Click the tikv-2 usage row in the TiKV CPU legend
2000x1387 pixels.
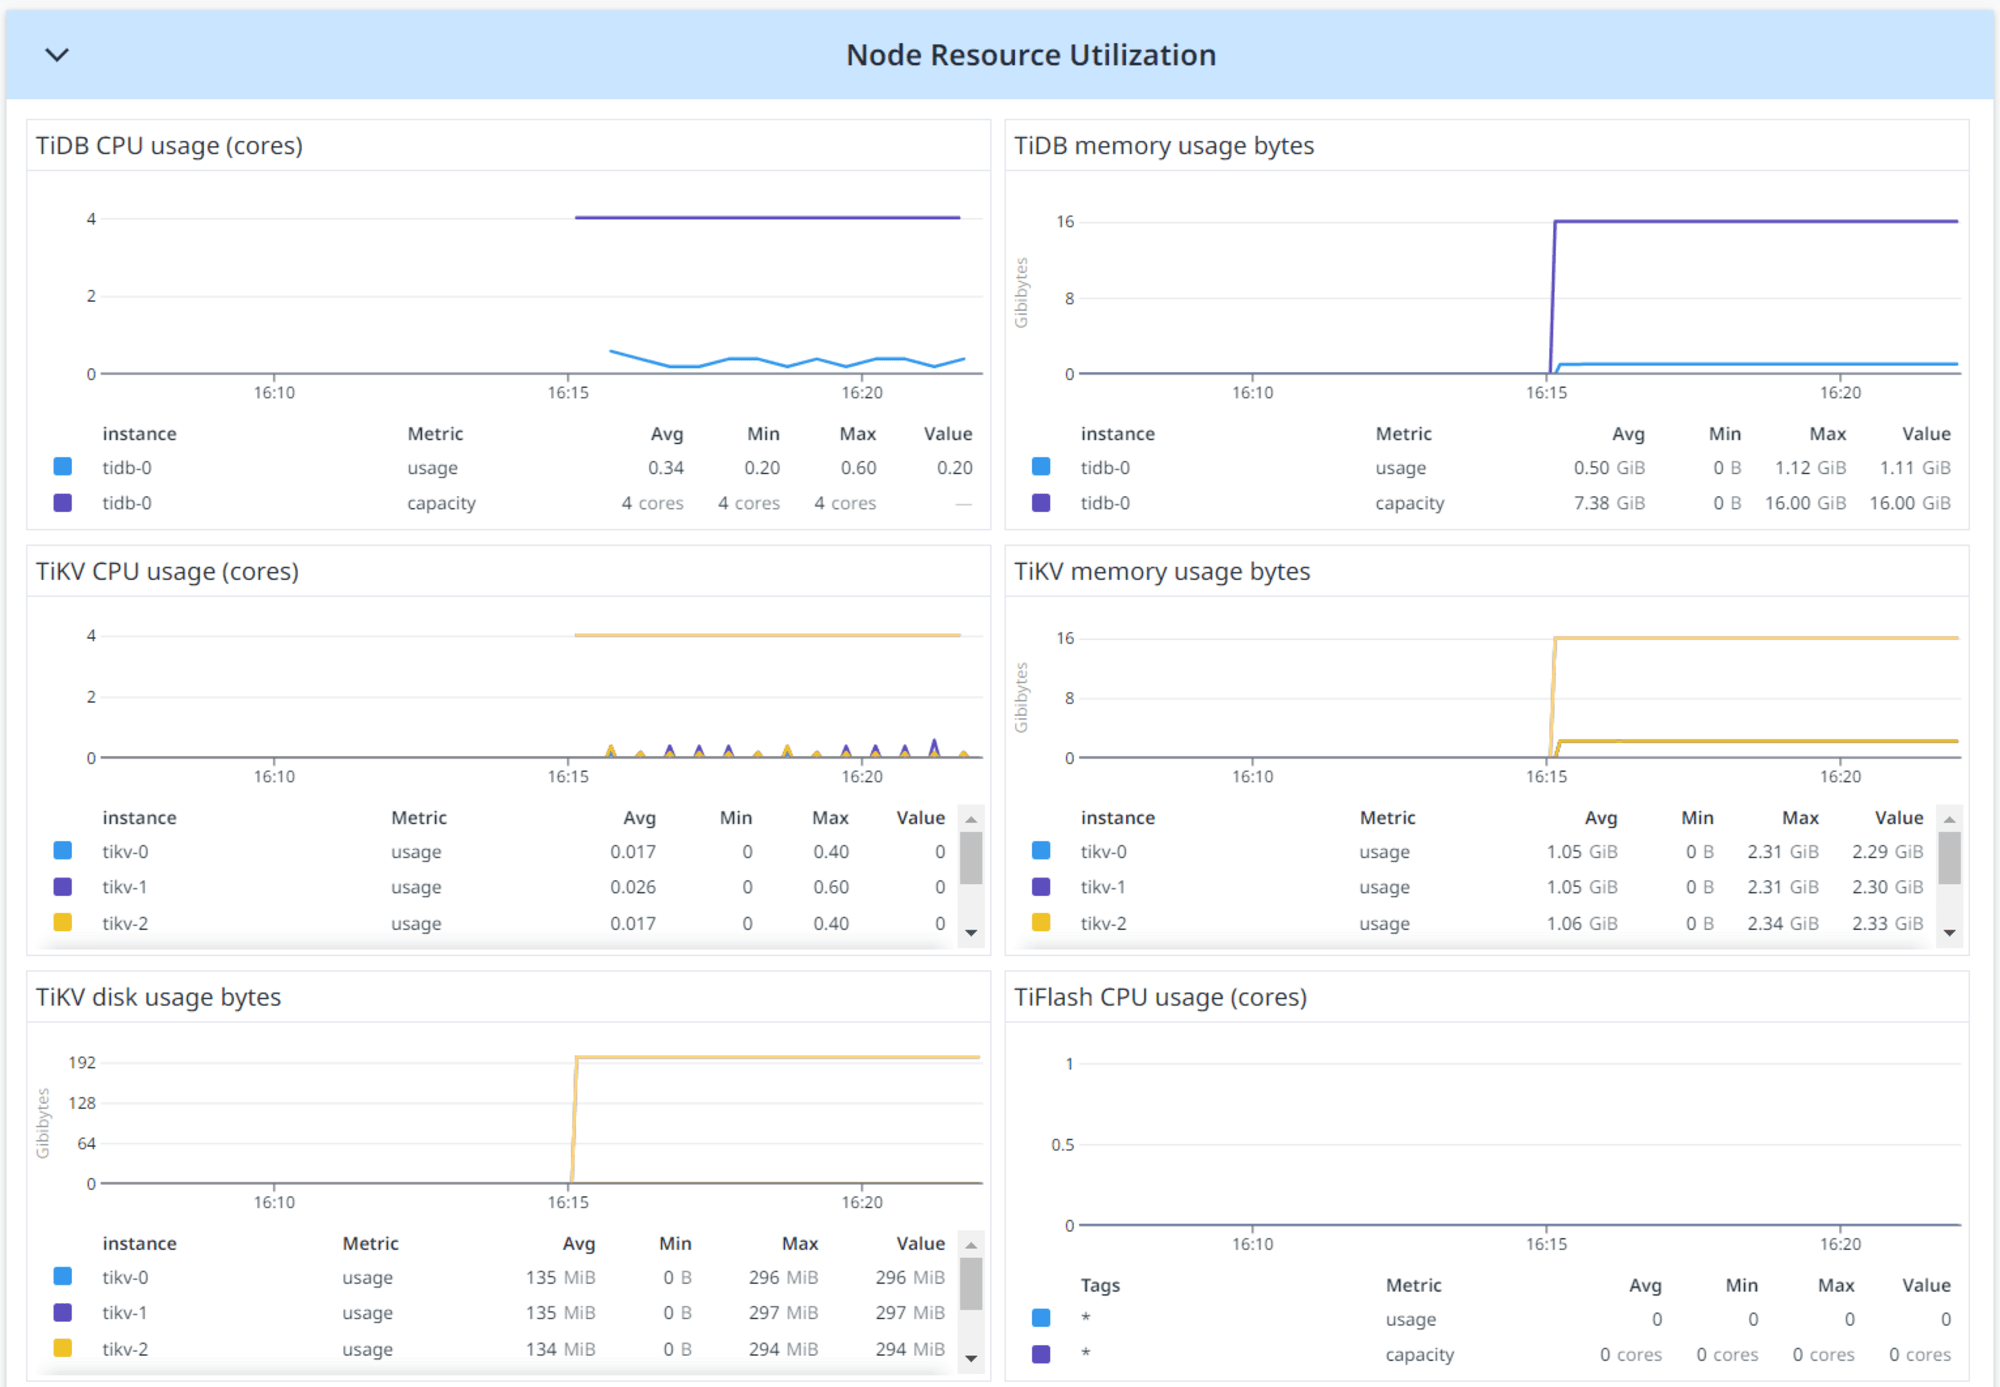click(x=500, y=924)
